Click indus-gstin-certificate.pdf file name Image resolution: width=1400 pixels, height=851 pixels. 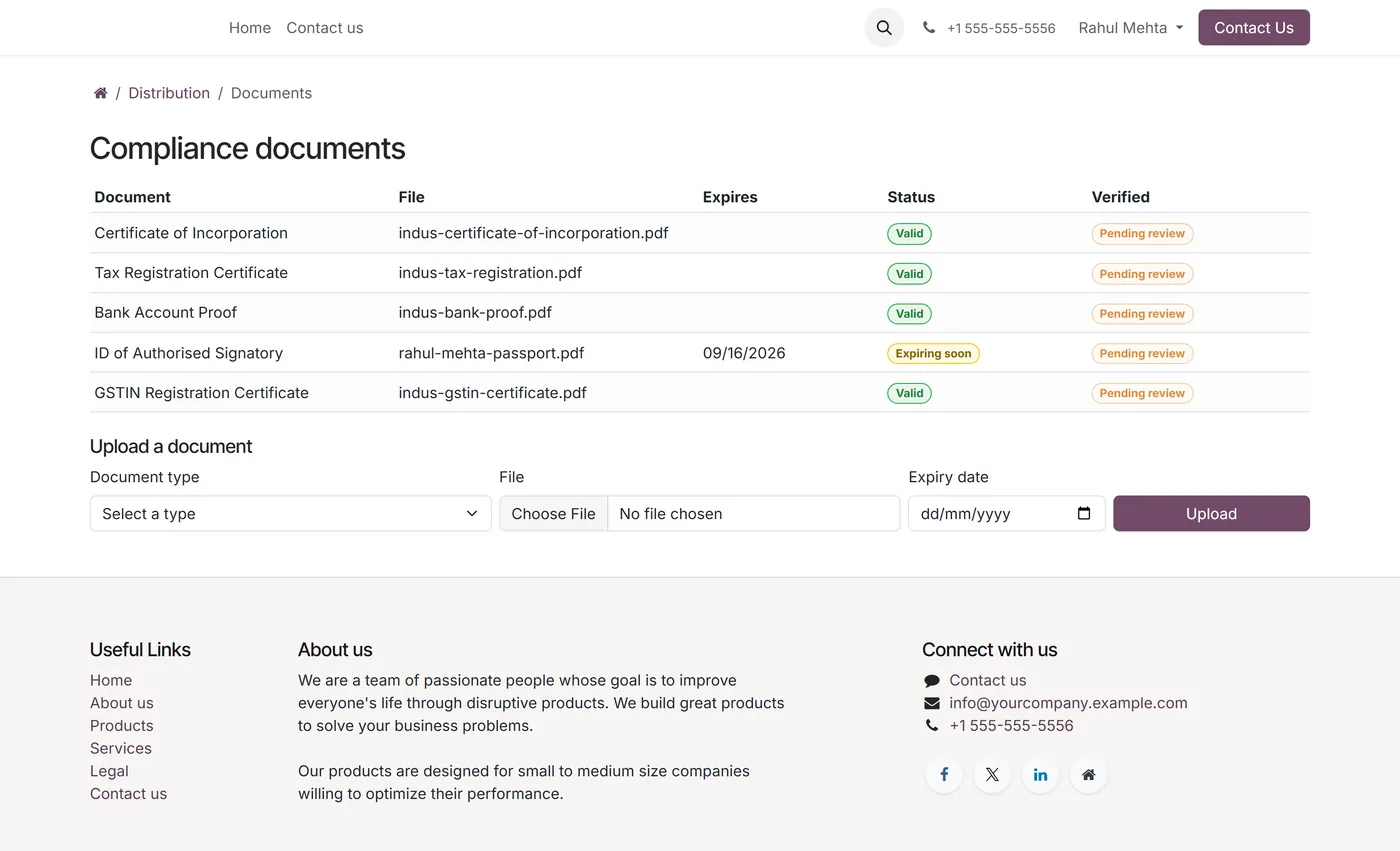coord(492,393)
